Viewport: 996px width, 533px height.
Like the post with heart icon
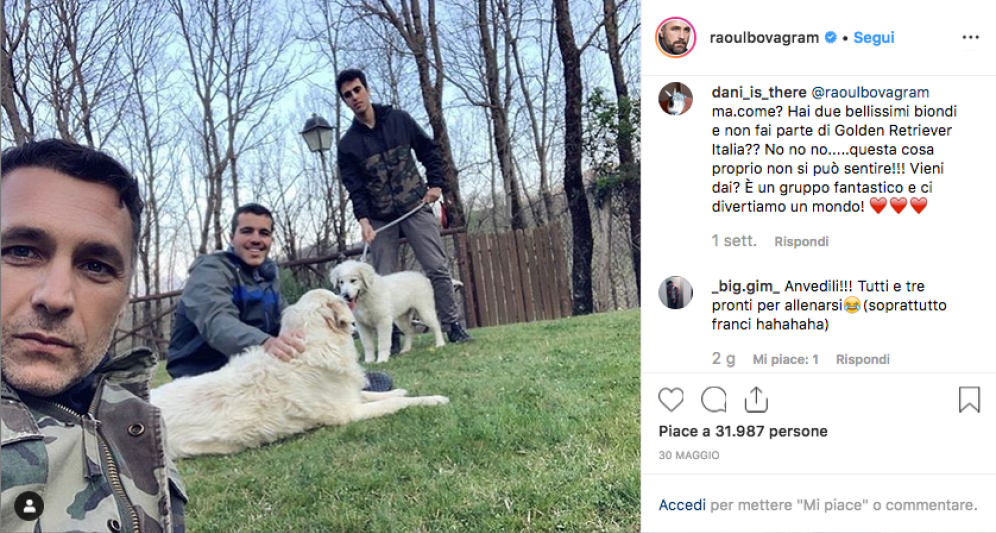pos(671,400)
